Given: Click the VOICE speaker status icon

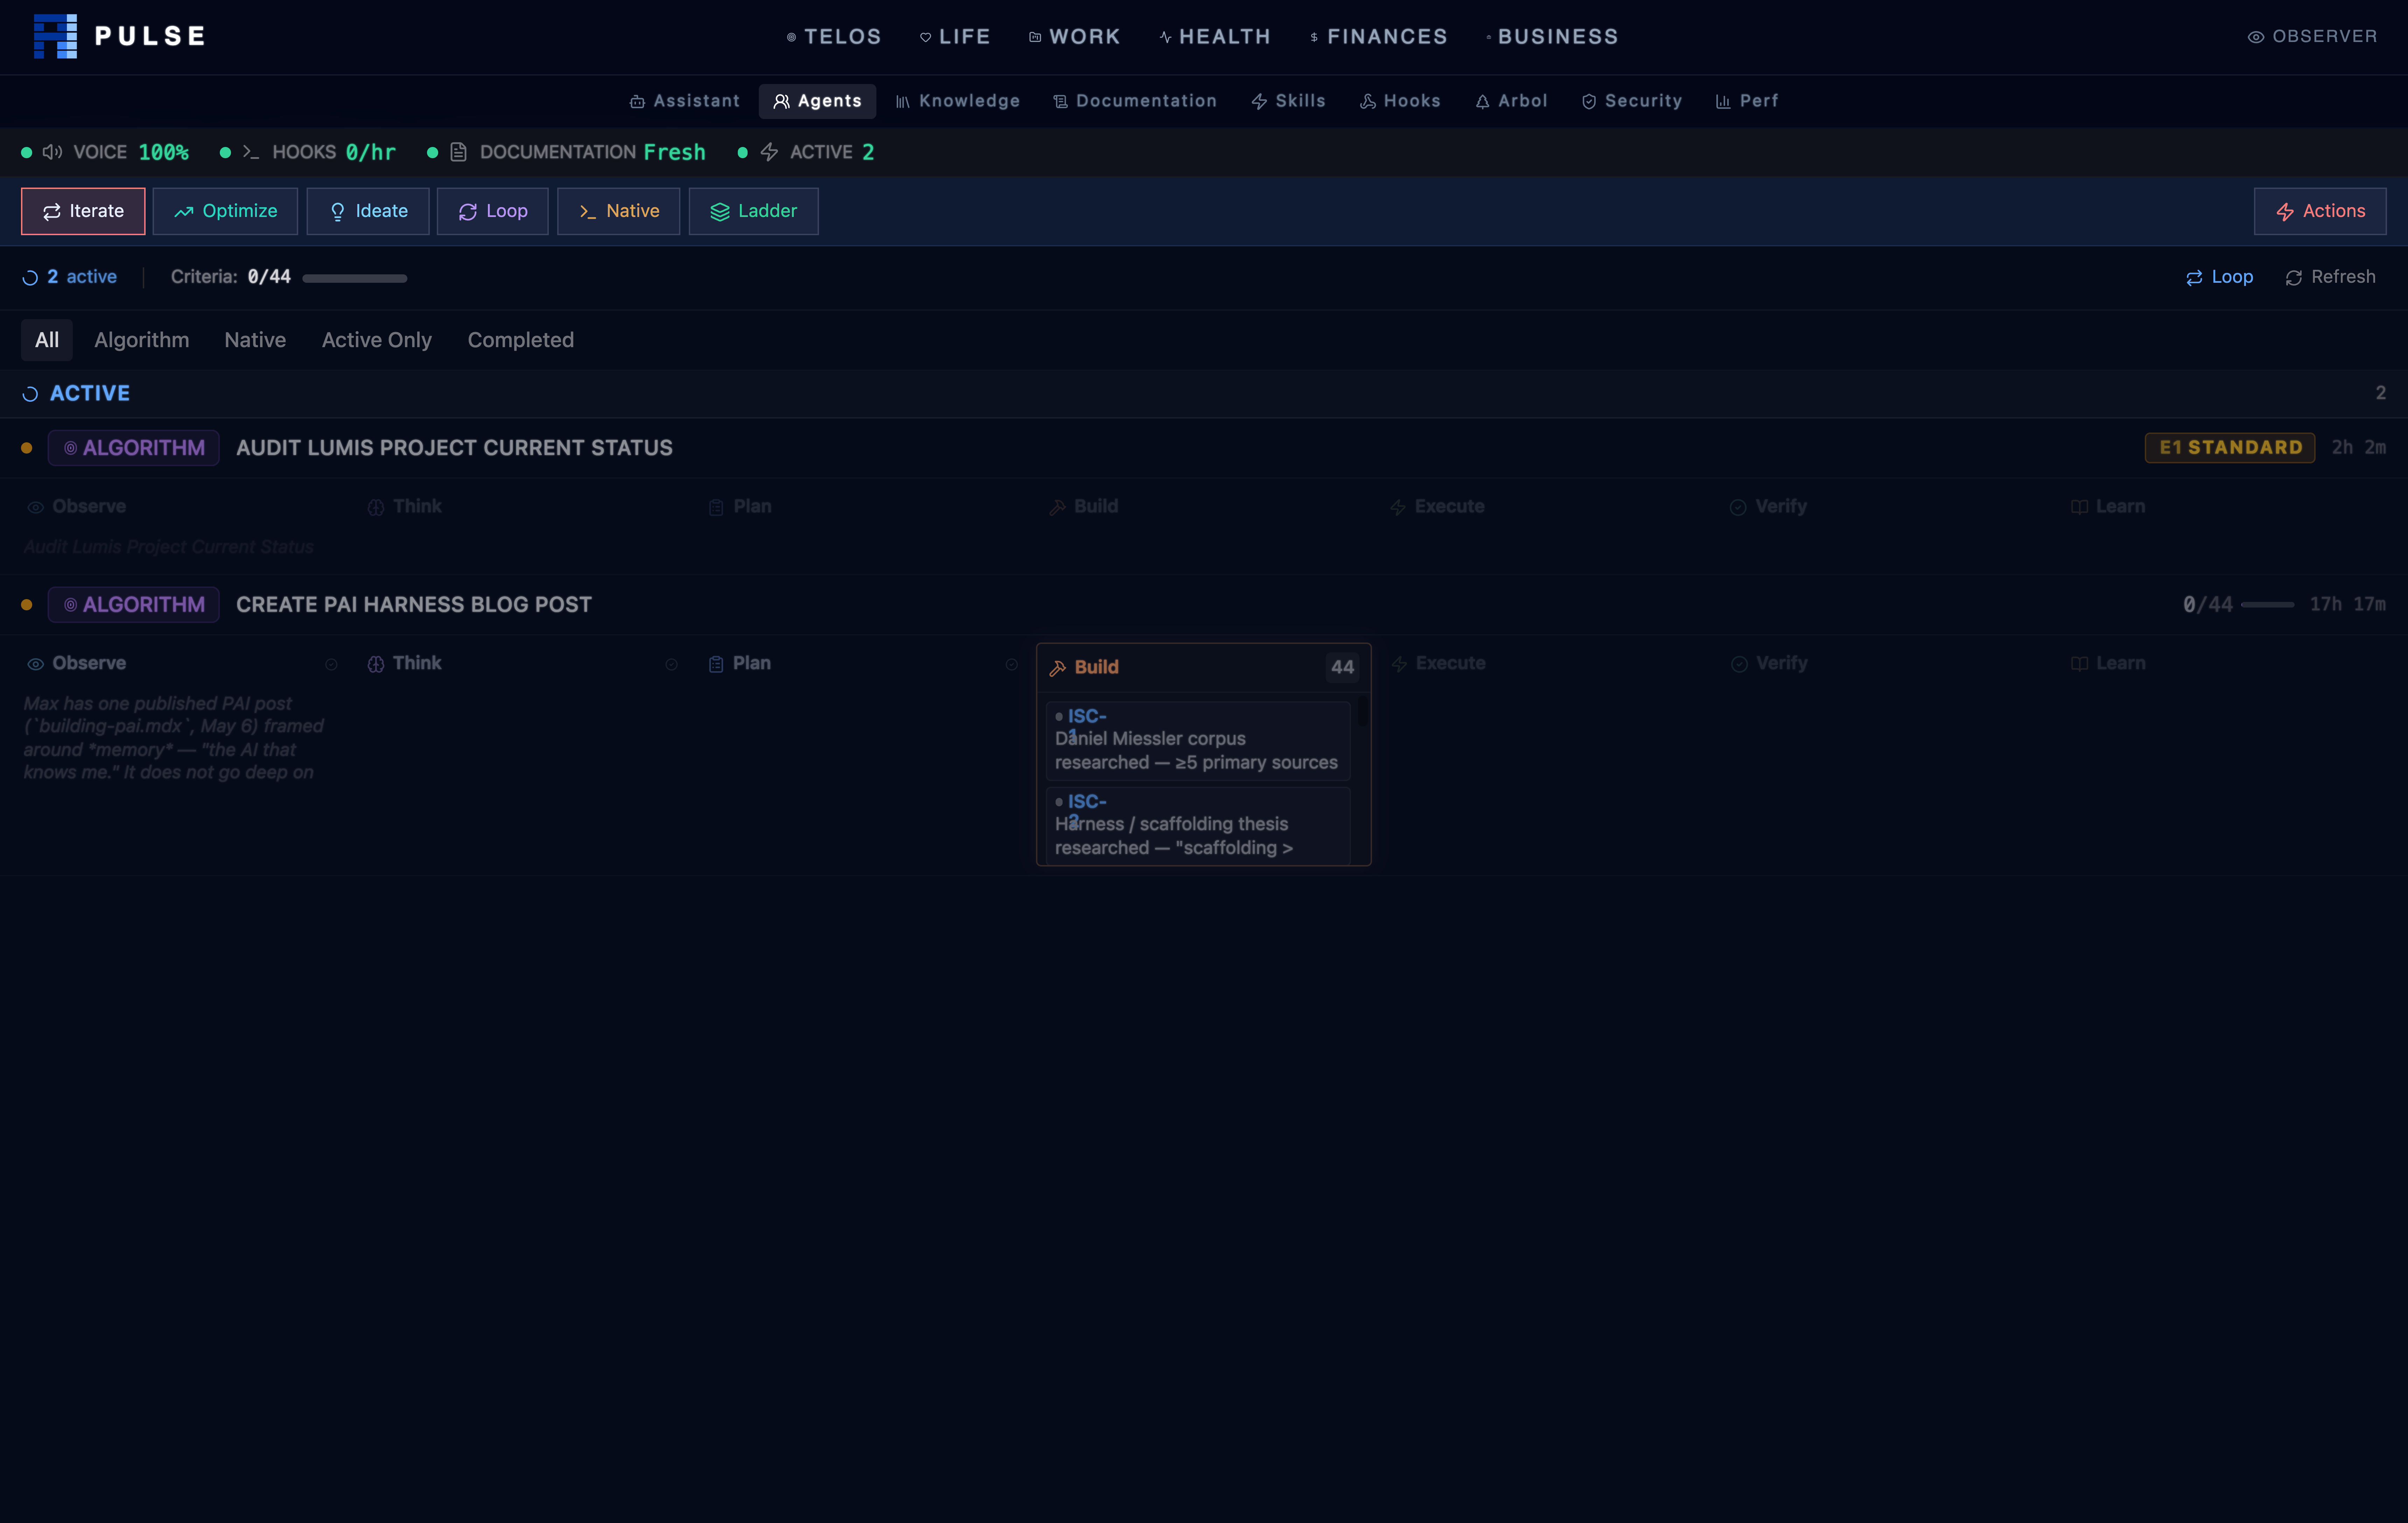Looking at the screenshot, I should (53, 152).
